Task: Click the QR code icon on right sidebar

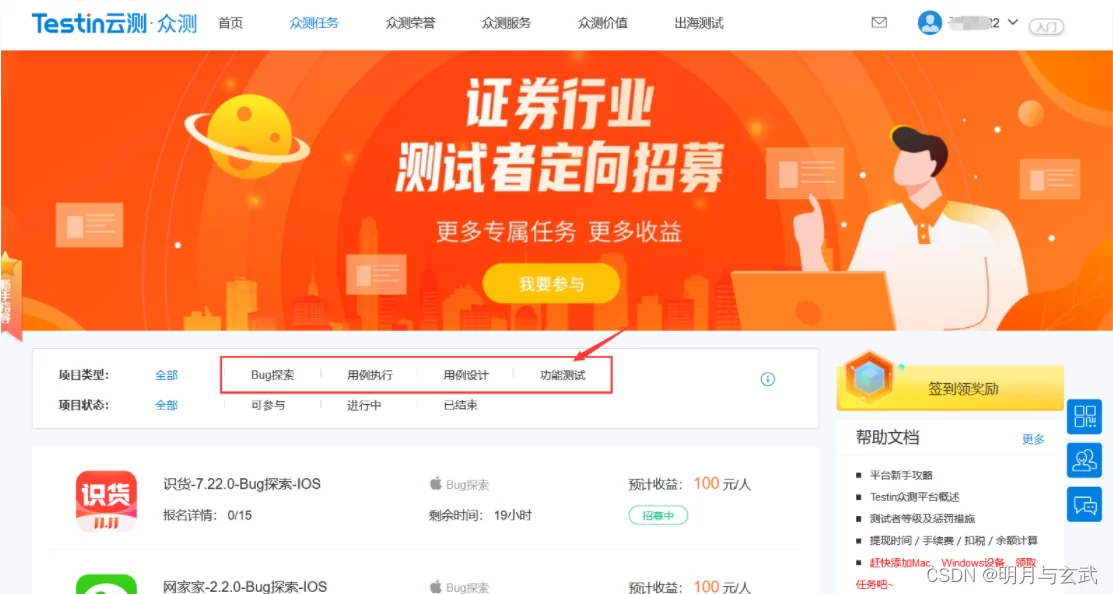Action: pos(1084,416)
